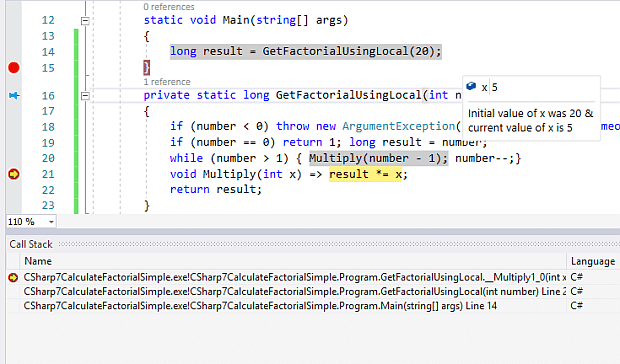Click the blue bookmark marker on line 16

tap(14, 95)
